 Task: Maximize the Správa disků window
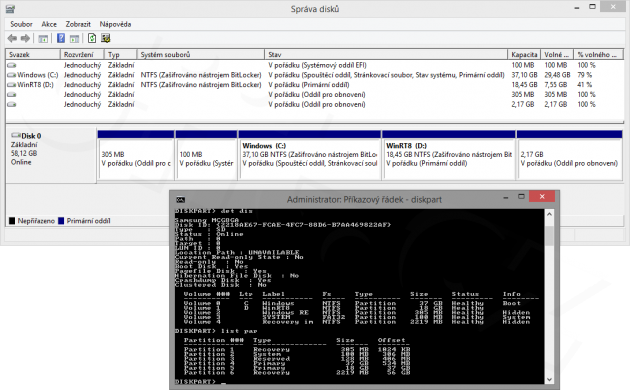click(592, 6)
